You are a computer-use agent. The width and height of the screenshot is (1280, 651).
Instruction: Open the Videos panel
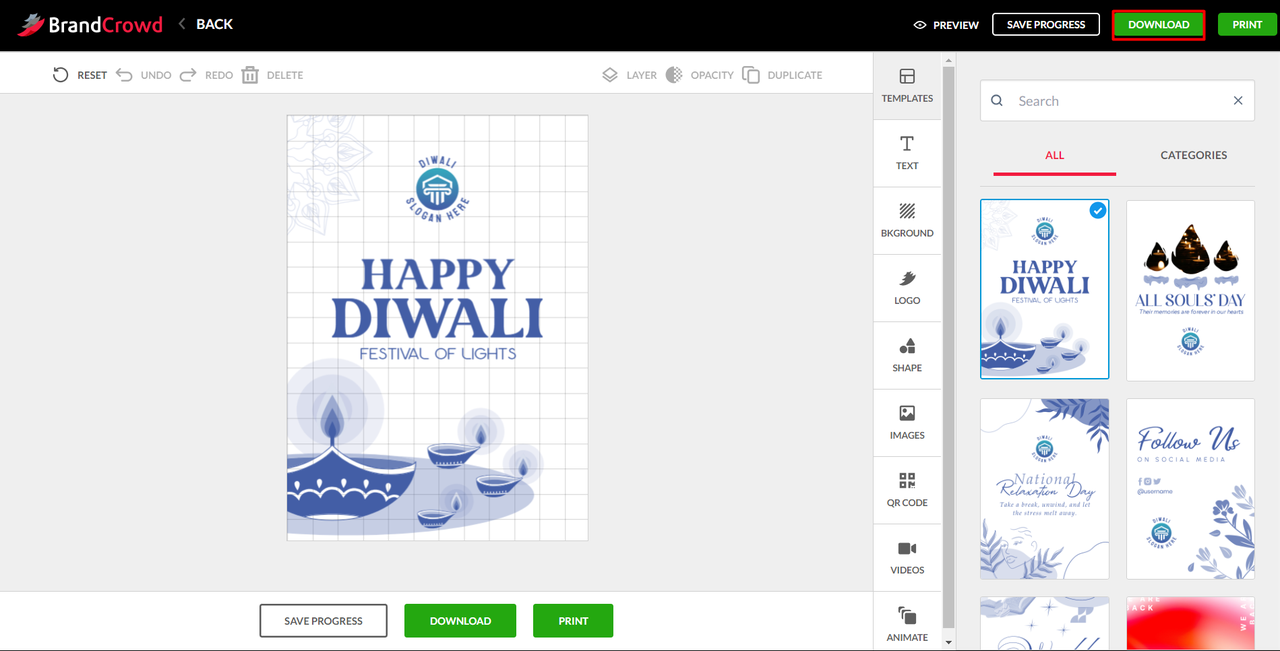(907, 558)
